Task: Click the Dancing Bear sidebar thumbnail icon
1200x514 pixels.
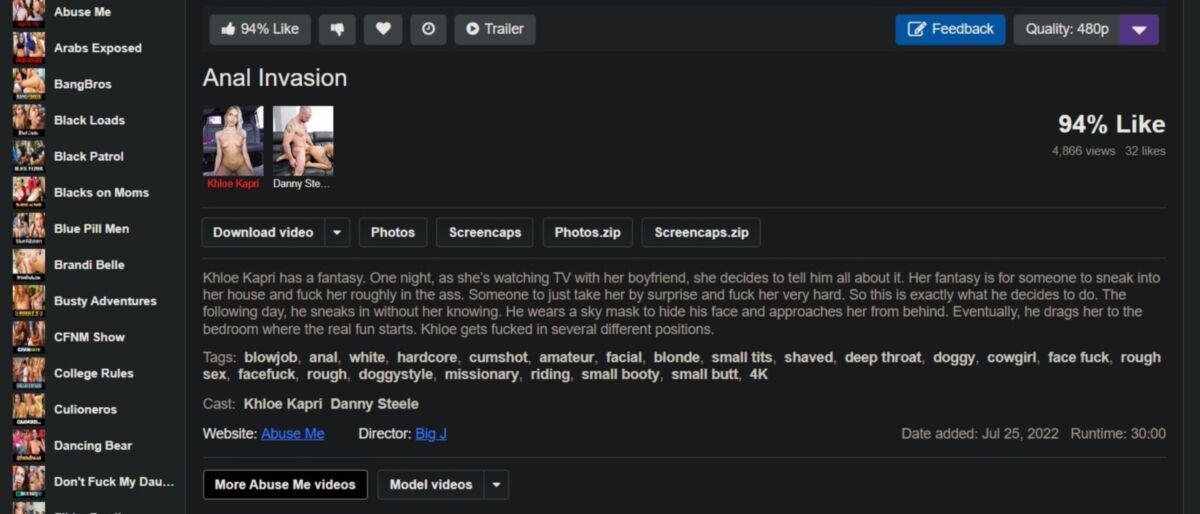Action: coord(28,445)
